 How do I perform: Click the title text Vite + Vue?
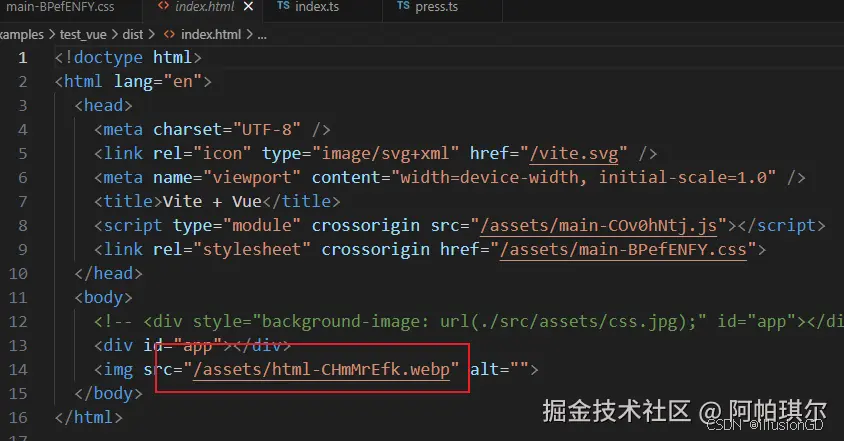[212, 202]
